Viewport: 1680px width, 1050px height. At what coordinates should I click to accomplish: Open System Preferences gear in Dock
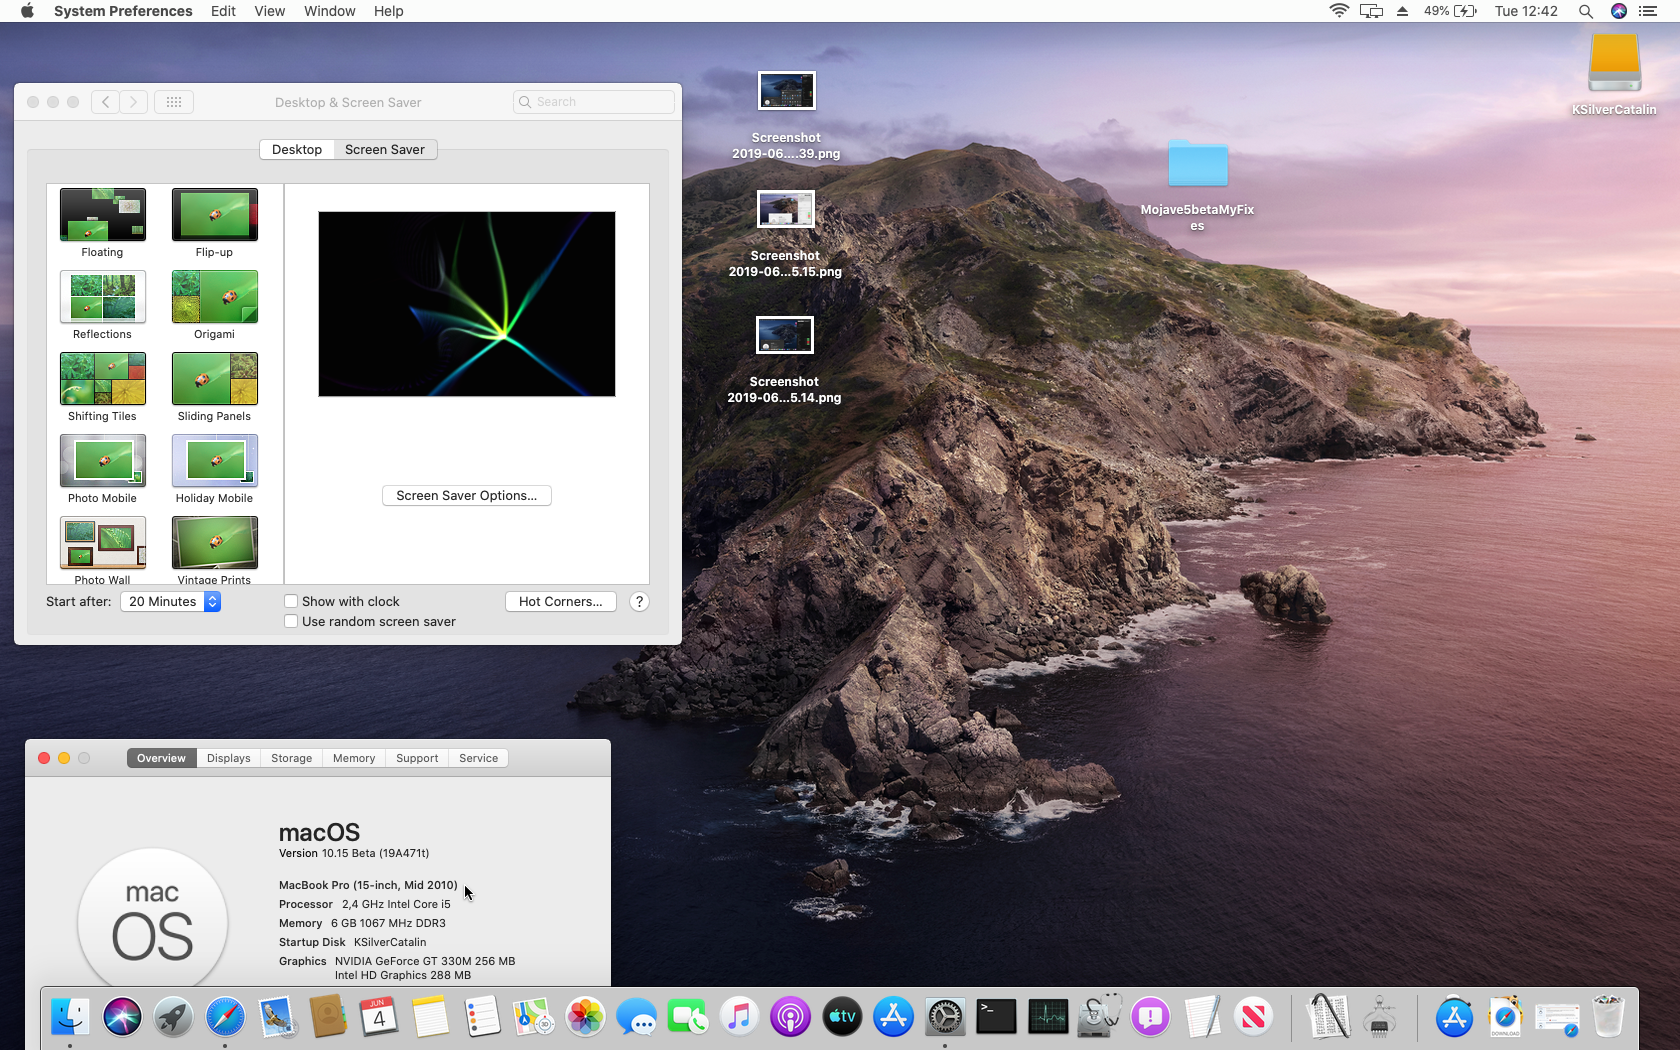tap(945, 1018)
